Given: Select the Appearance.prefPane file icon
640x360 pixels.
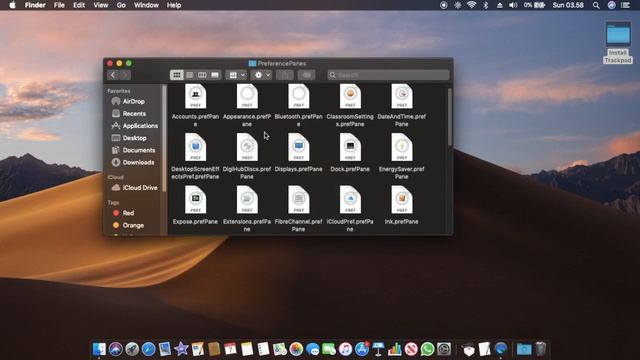Looking at the screenshot, I should click(x=247, y=96).
